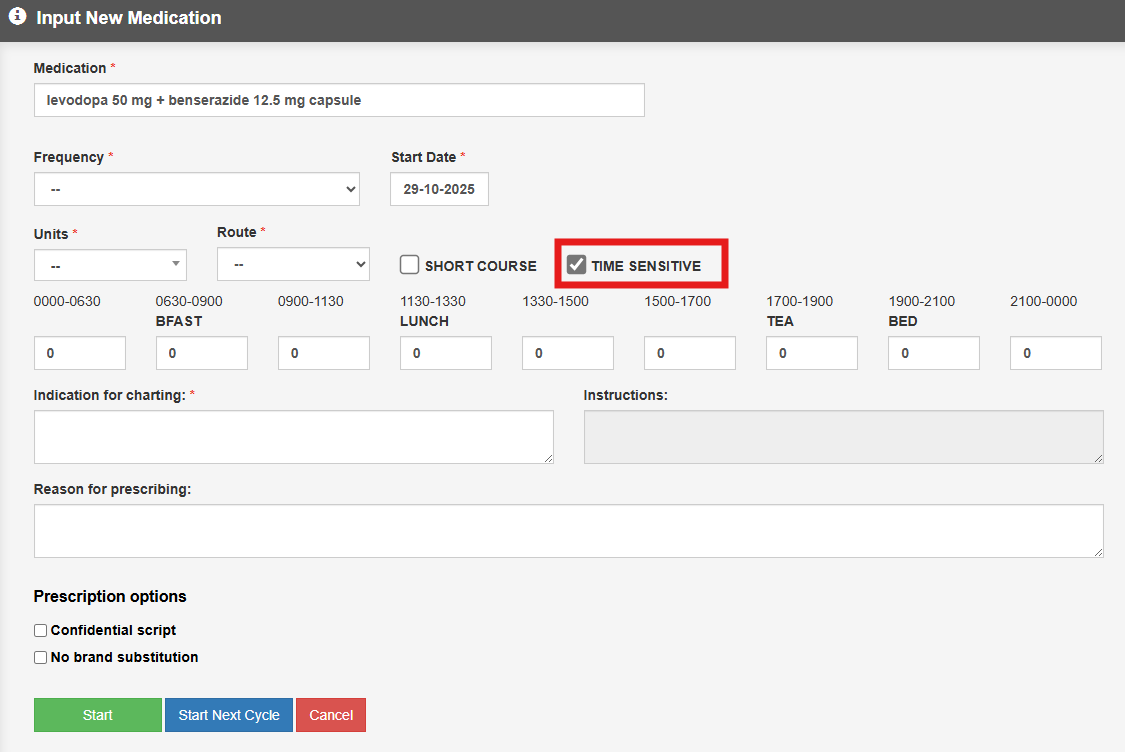
Task: Click the Reason for prescribing text area
Action: click(x=568, y=531)
